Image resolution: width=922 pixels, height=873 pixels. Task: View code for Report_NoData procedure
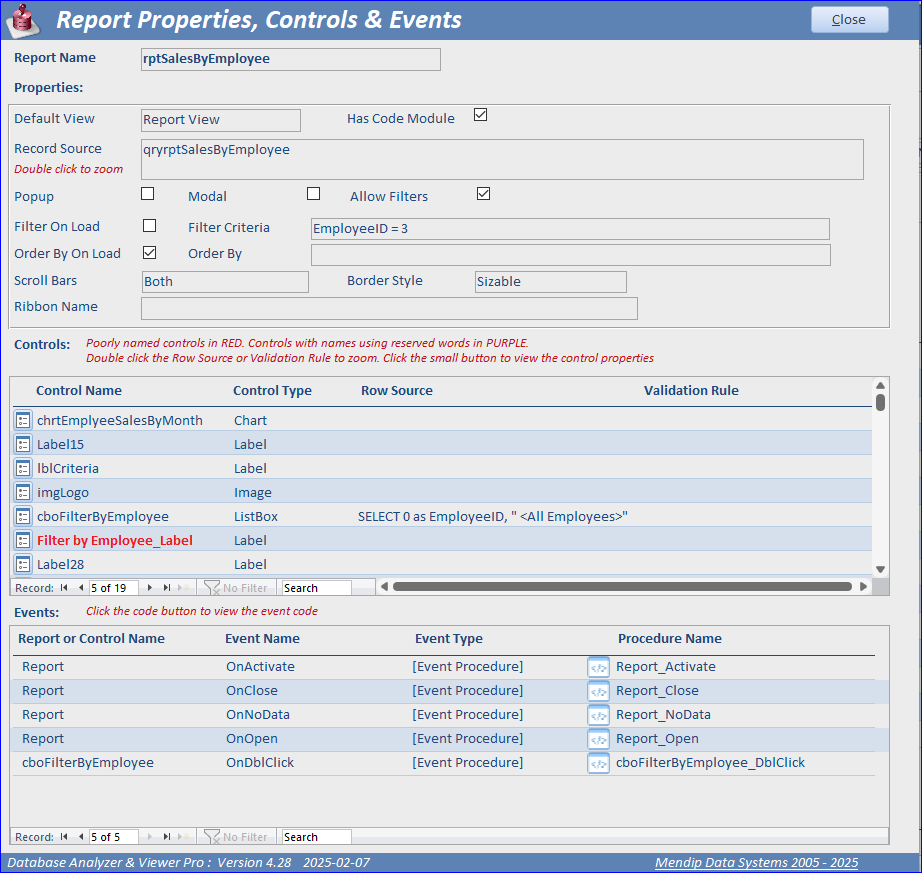coord(598,715)
